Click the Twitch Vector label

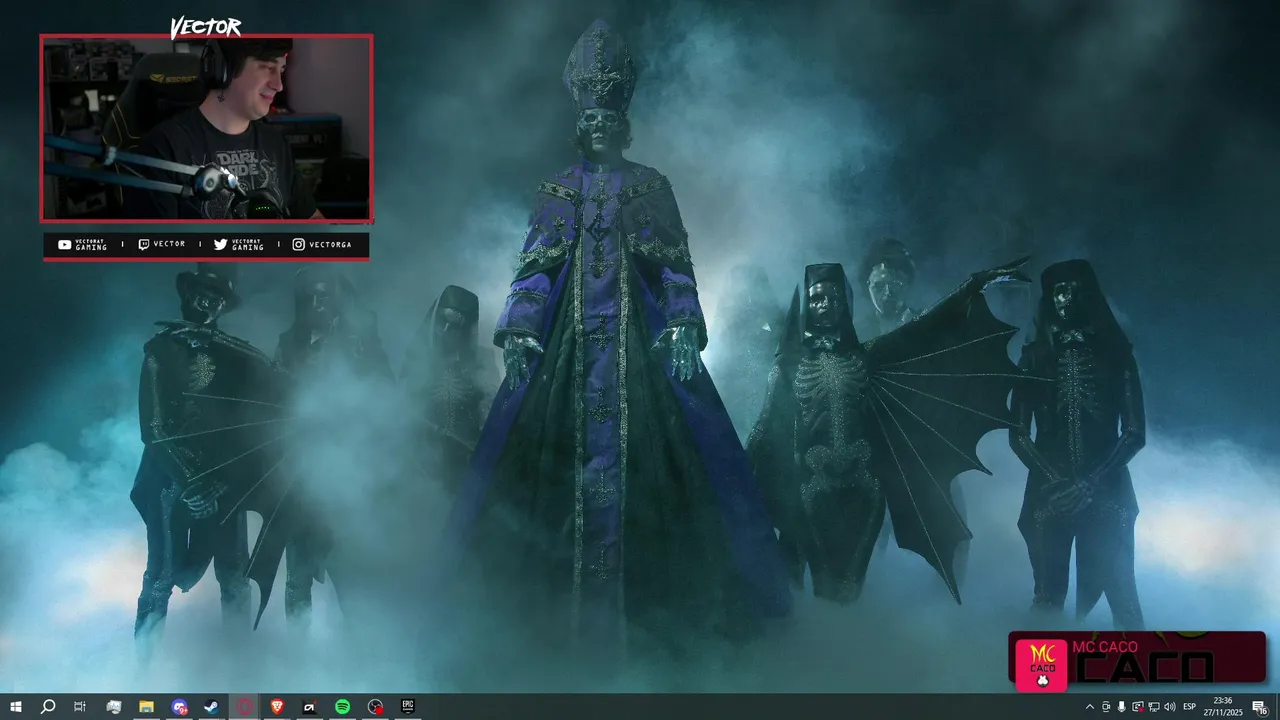tap(161, 244)
